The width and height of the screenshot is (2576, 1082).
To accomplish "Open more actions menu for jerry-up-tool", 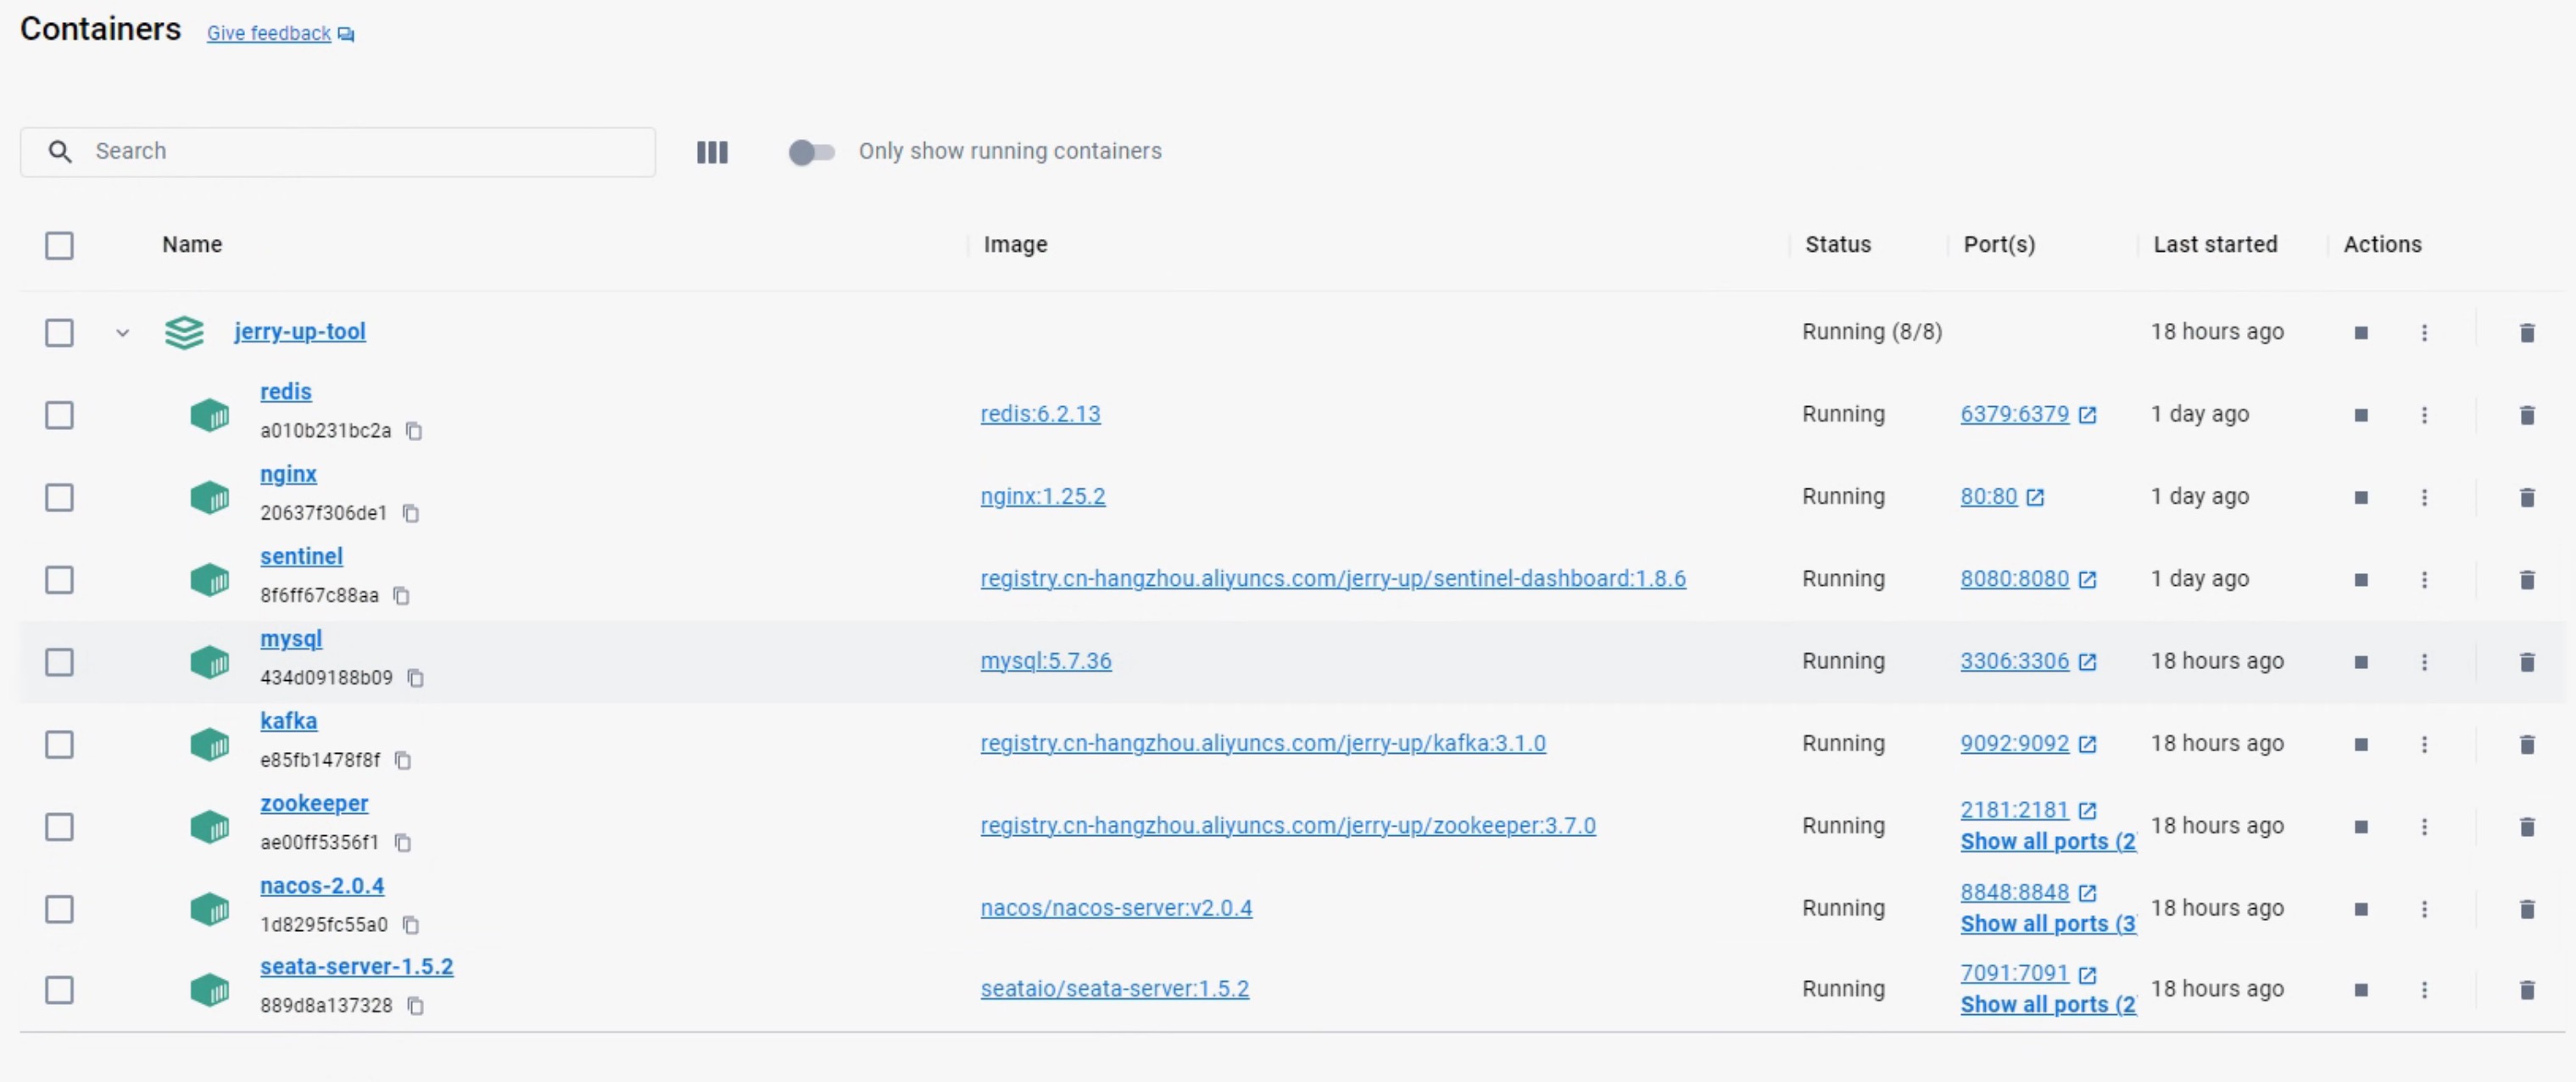I will (x=2424, y=333).
